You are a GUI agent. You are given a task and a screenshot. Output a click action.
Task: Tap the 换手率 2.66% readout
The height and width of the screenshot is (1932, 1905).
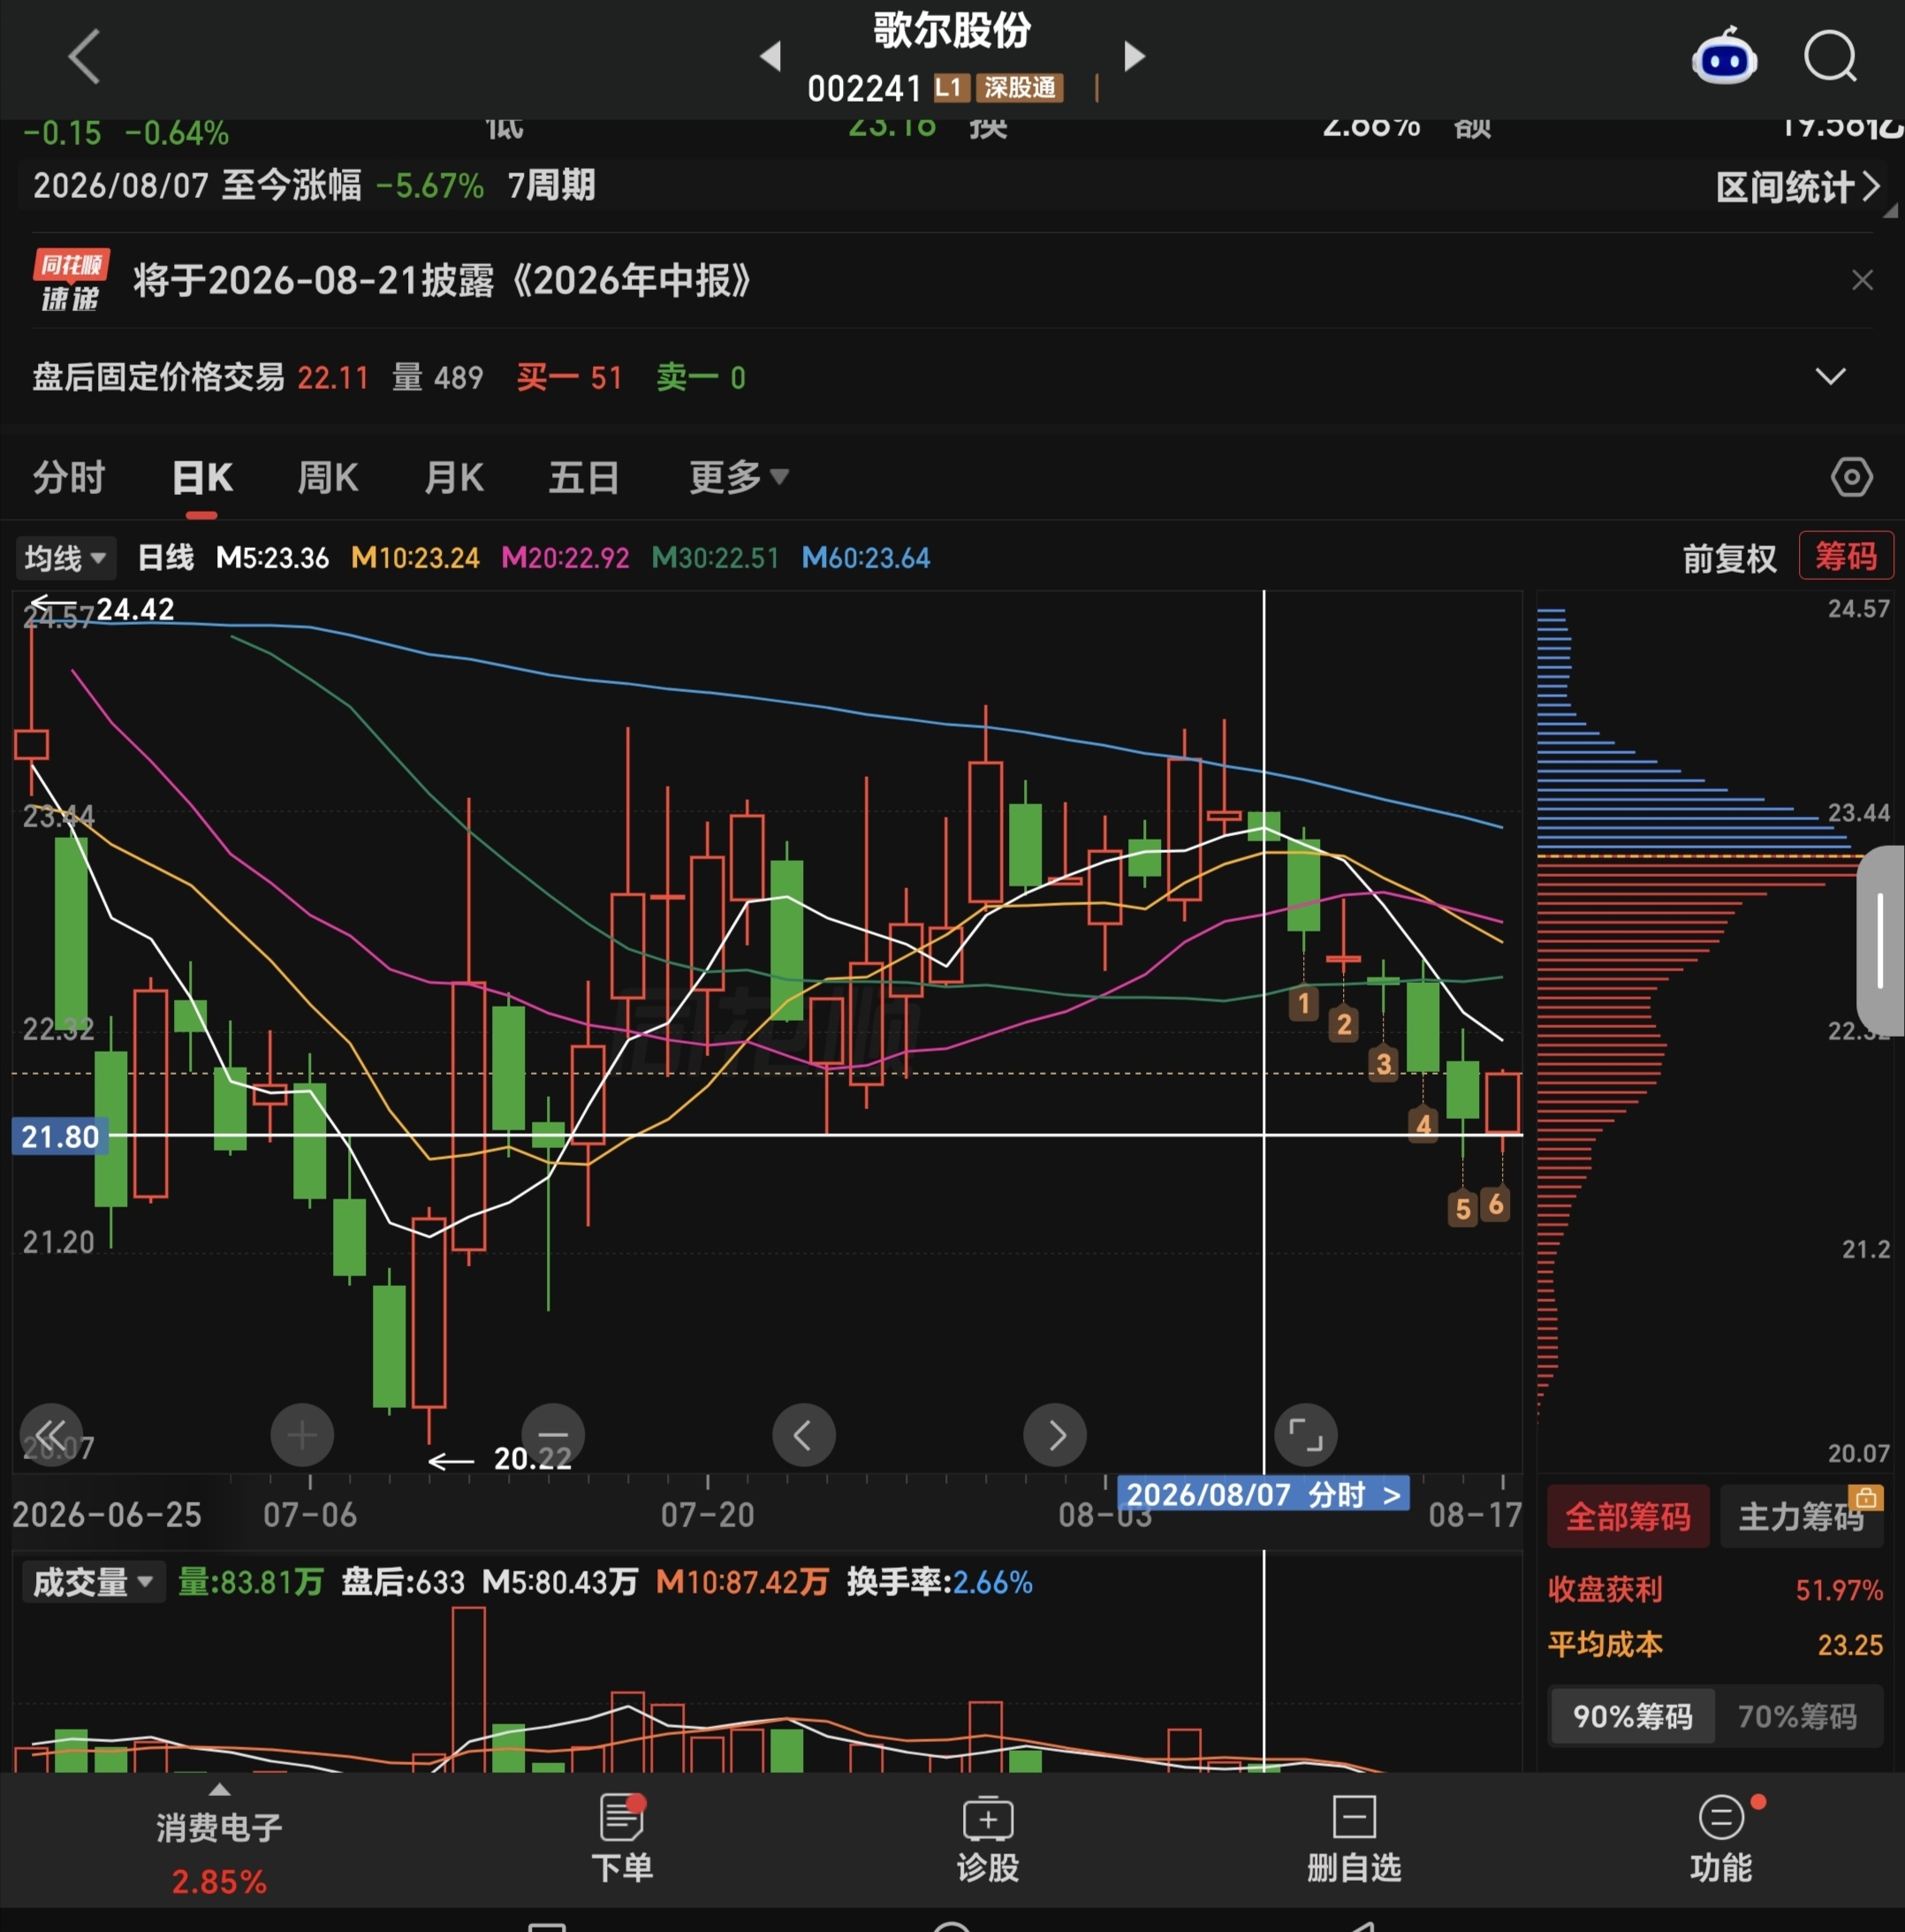click(939, 1582)
